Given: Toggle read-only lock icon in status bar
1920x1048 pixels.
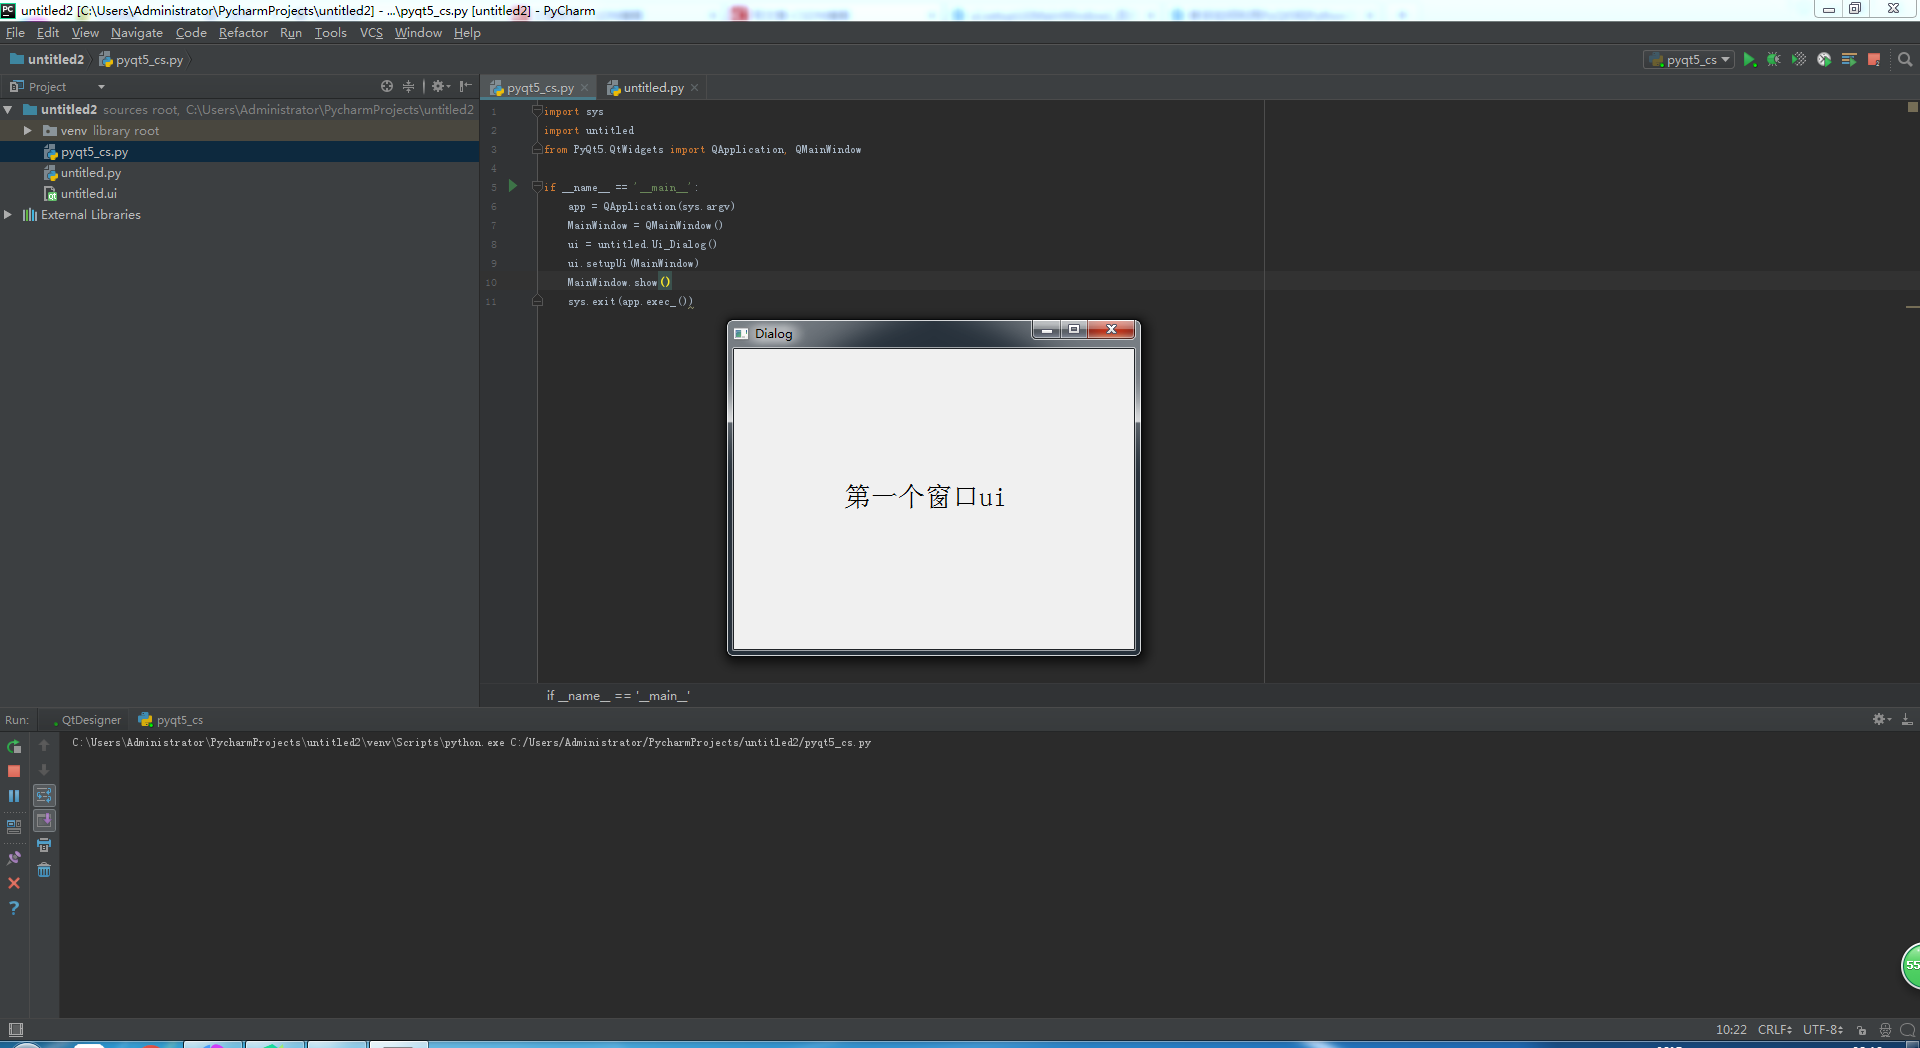Looking at the screenshot, I should point(1862,1030).
